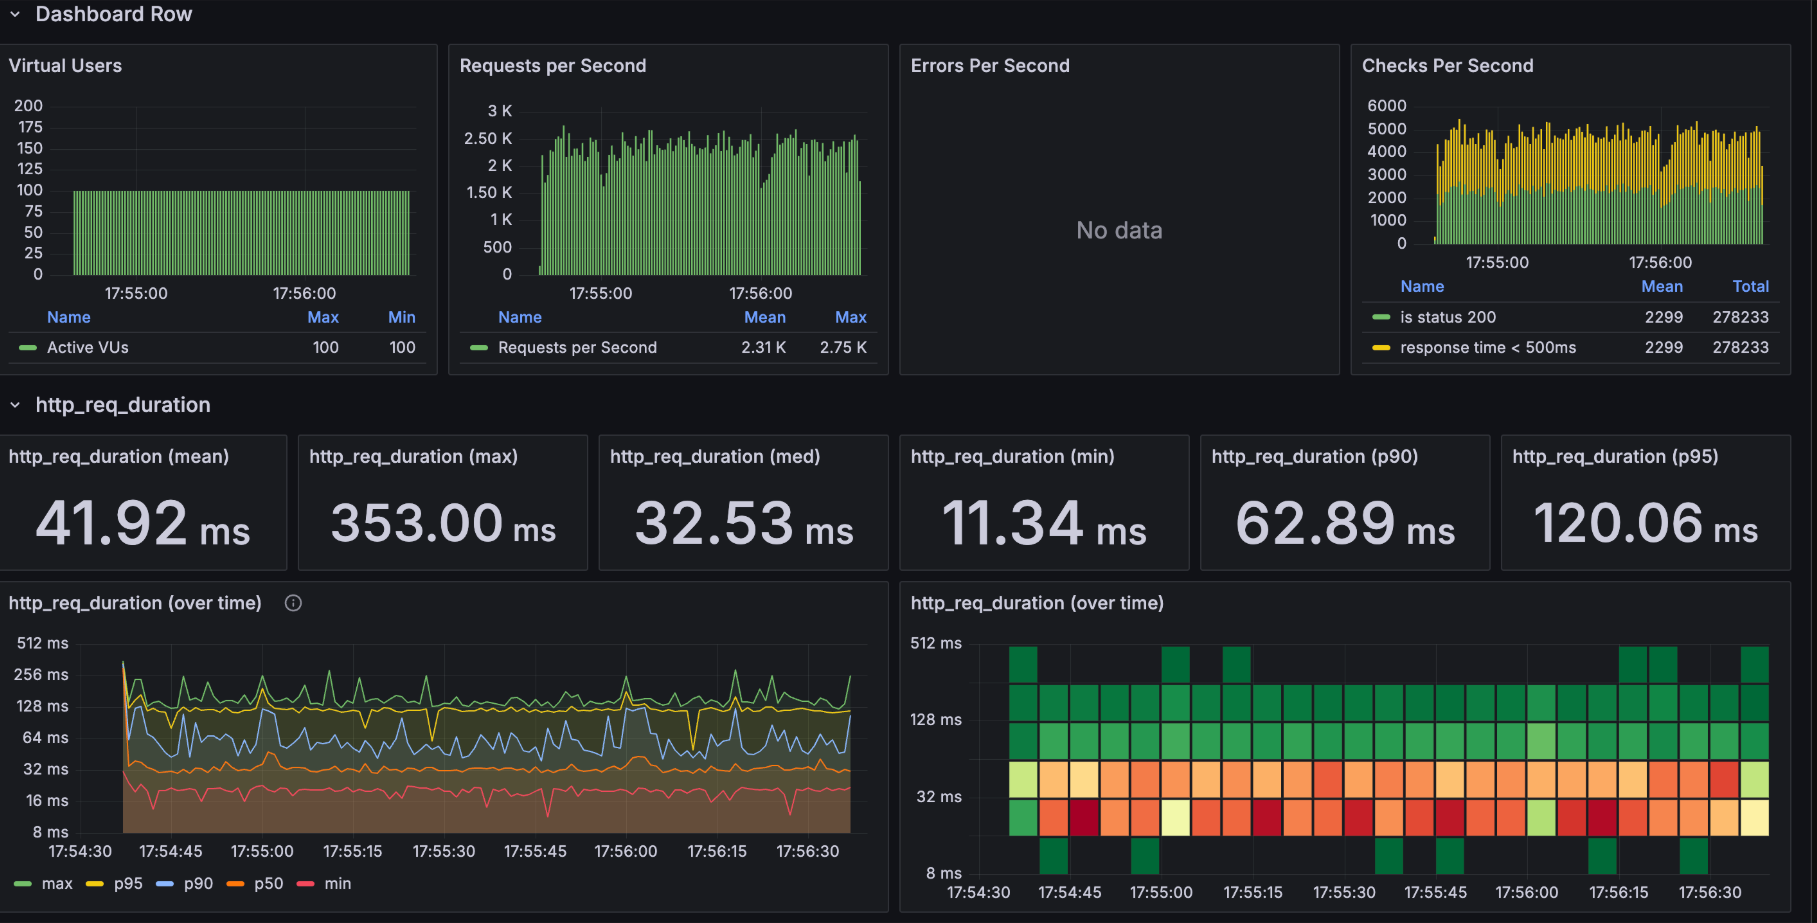Open the http_req_duration row title
Screen dimensions: 1817x923
[x=123, y=405]
